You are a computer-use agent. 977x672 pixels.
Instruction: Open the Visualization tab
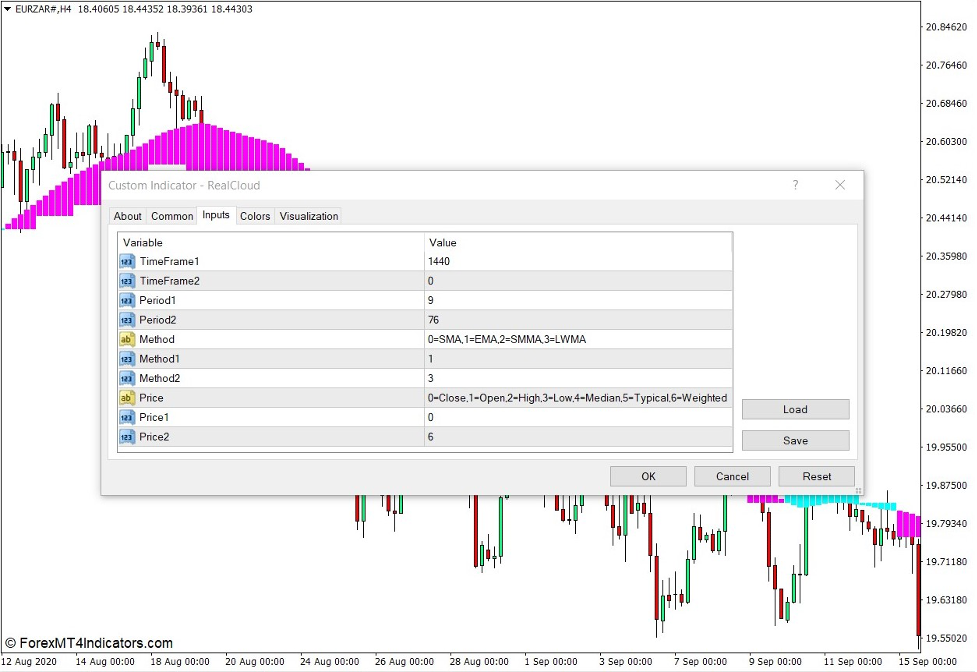(308, 215)
